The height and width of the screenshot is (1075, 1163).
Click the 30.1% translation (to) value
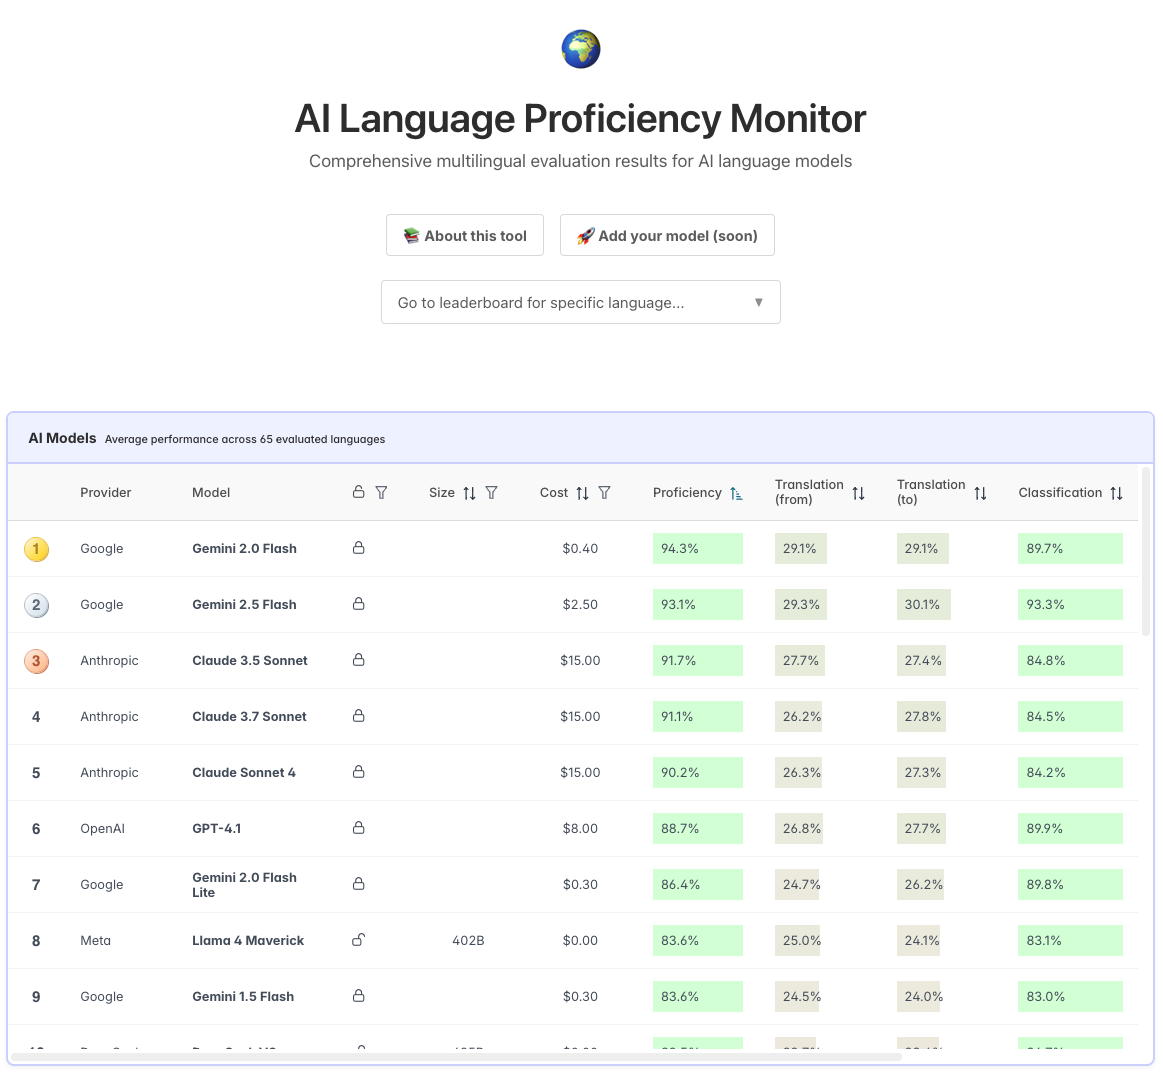(x=922, y=605)
